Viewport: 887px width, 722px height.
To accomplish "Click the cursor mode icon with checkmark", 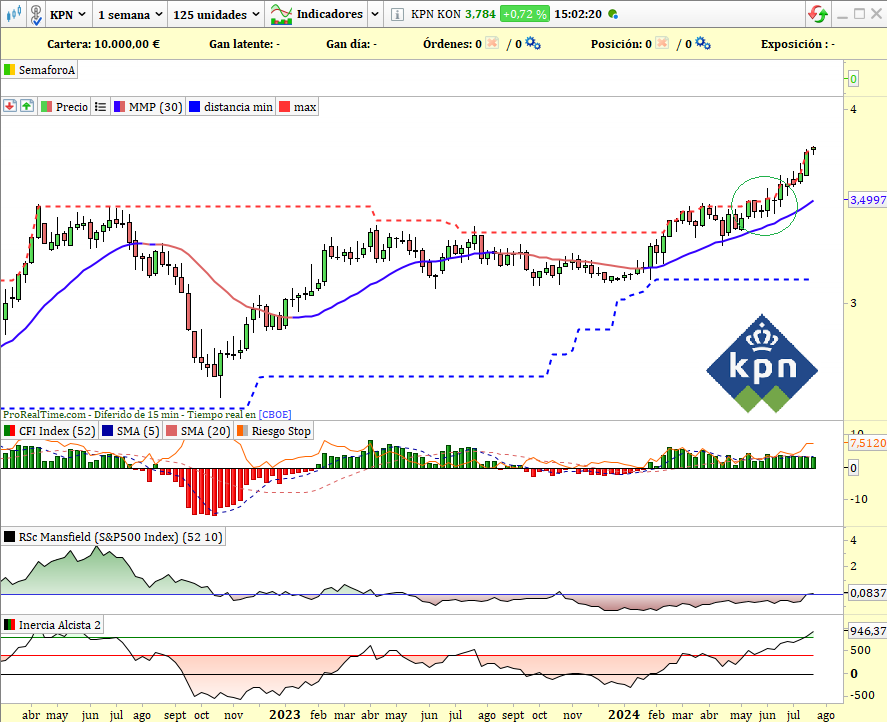I will (36, 14).
